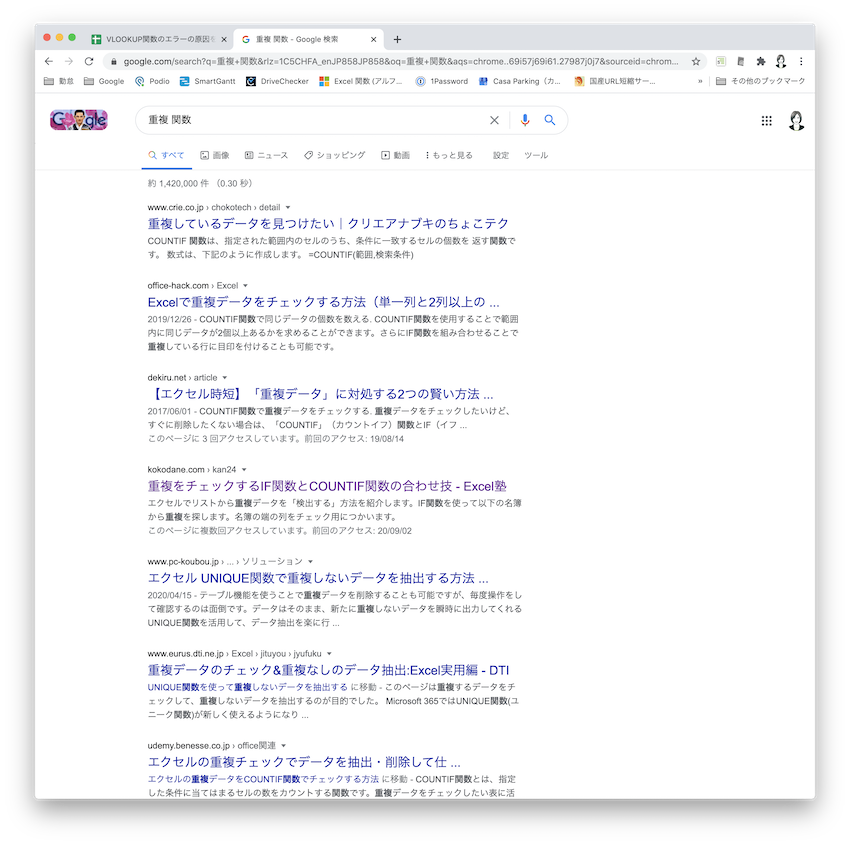
Task: Click the voice search microphone icon
Action: tap(524, 120)
